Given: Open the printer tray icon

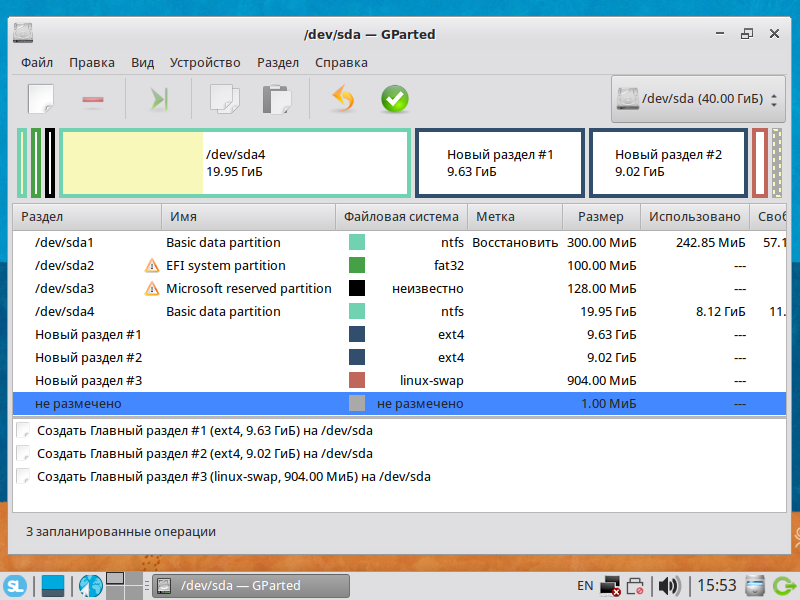Looking at the screenshot, I should (x=635, y=586).
